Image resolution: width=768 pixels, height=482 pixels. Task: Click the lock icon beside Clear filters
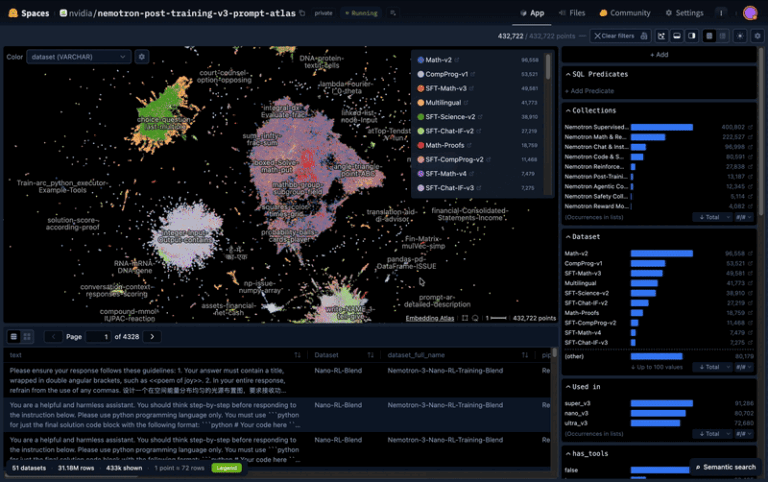(x=644, y=36)
